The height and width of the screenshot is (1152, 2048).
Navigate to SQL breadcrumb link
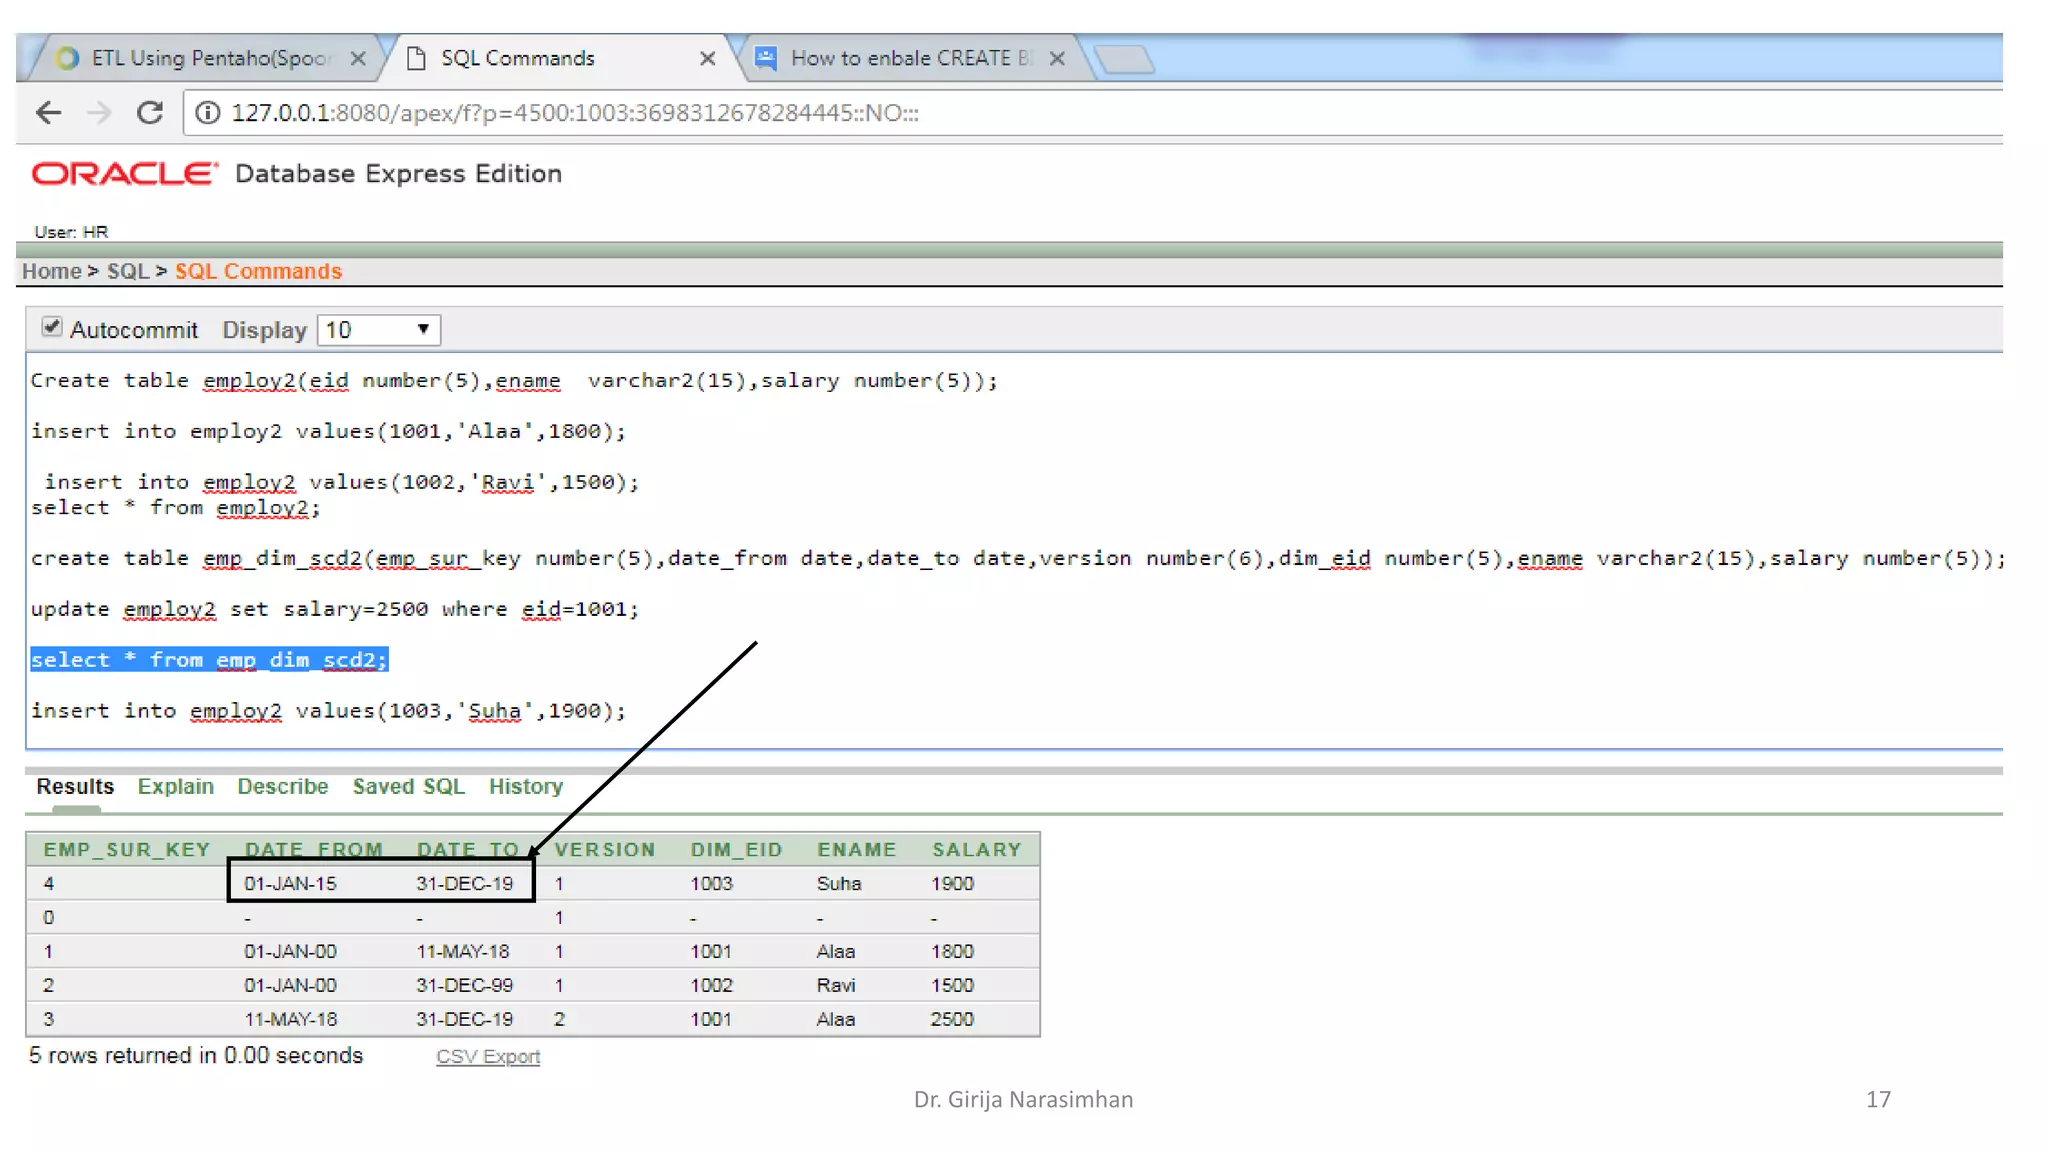pyautogui.click(x=127, y=272)
